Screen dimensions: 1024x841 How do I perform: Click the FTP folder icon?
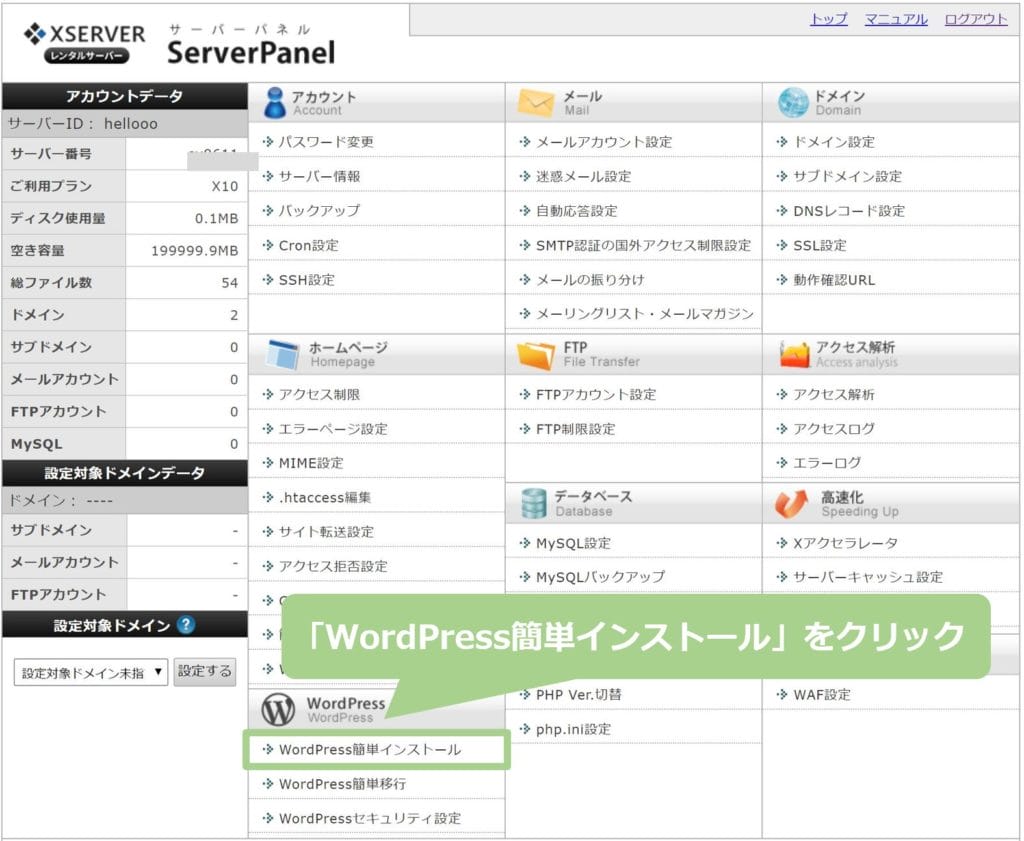pyautogui.click(x=536, y=354)
